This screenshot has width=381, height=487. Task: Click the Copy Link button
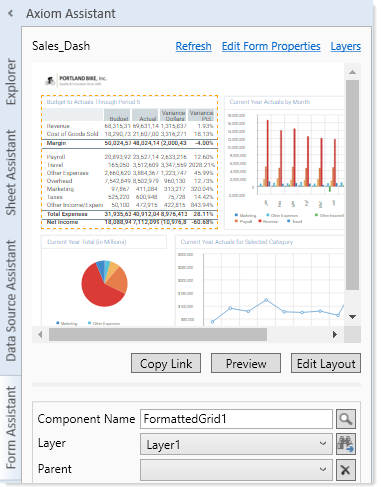coord(166,363)
